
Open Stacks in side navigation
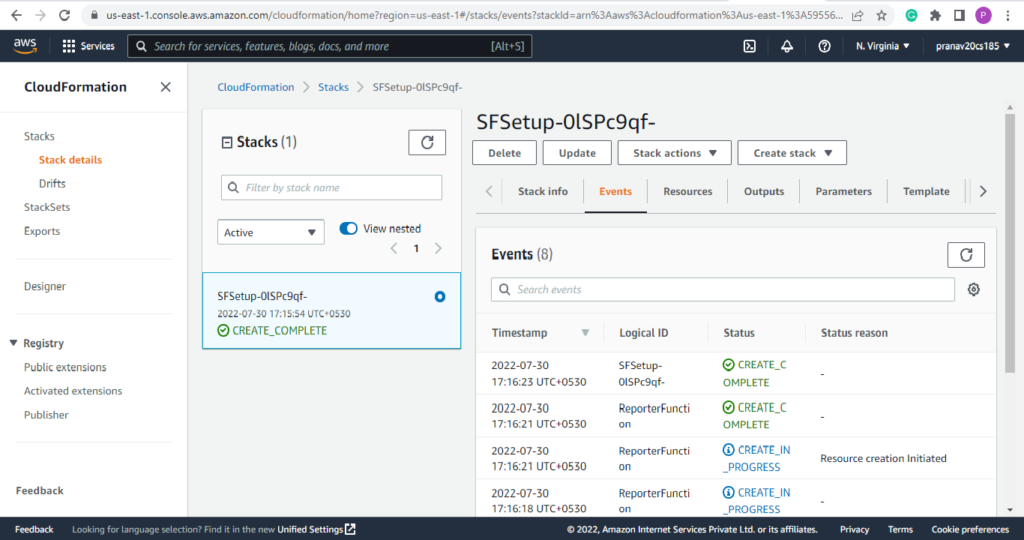coord(39,136)
